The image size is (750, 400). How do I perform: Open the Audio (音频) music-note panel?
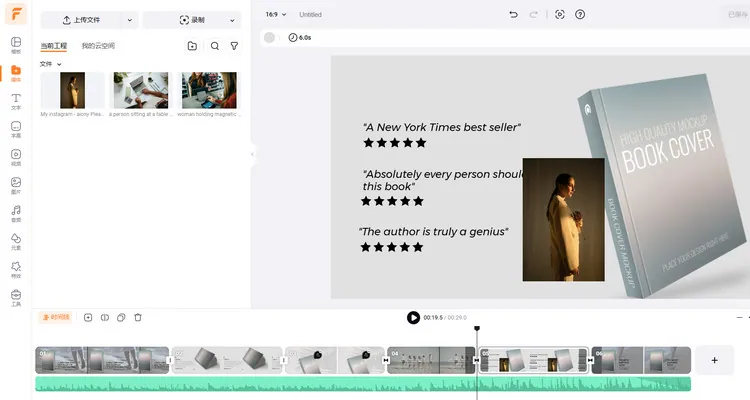coord(16,213)
